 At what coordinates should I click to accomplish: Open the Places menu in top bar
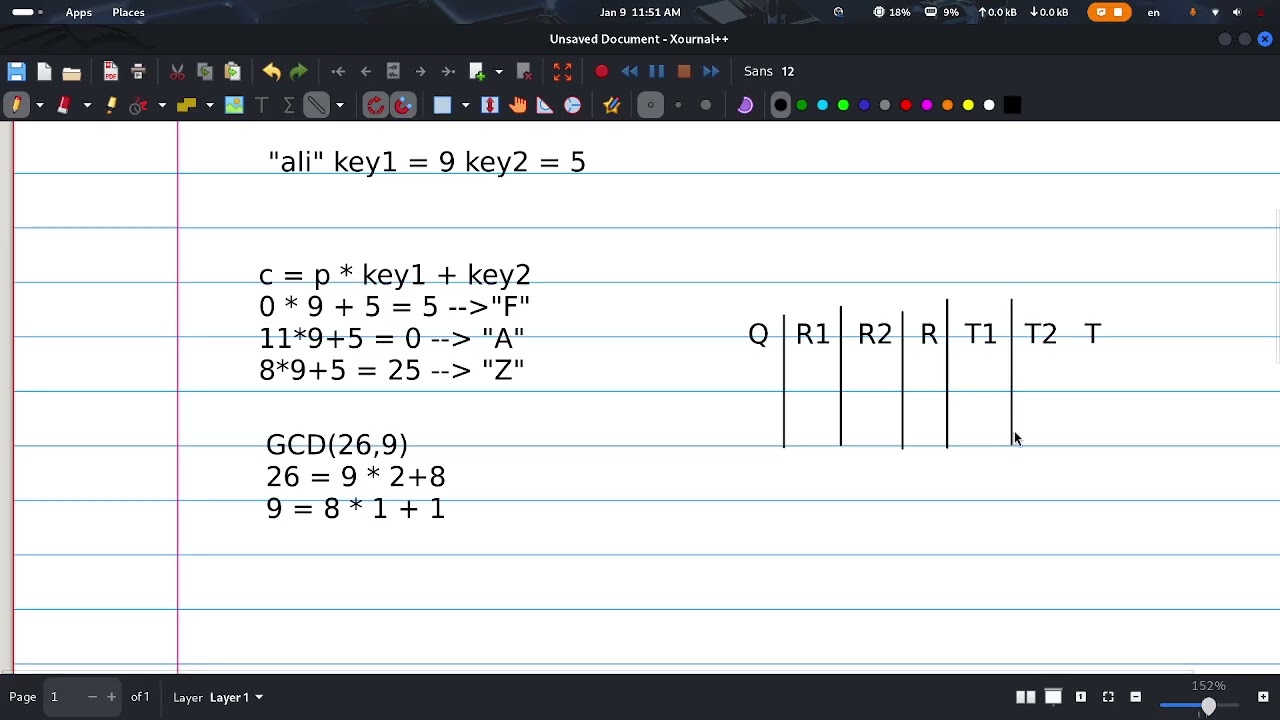click(x=128, y=12)
